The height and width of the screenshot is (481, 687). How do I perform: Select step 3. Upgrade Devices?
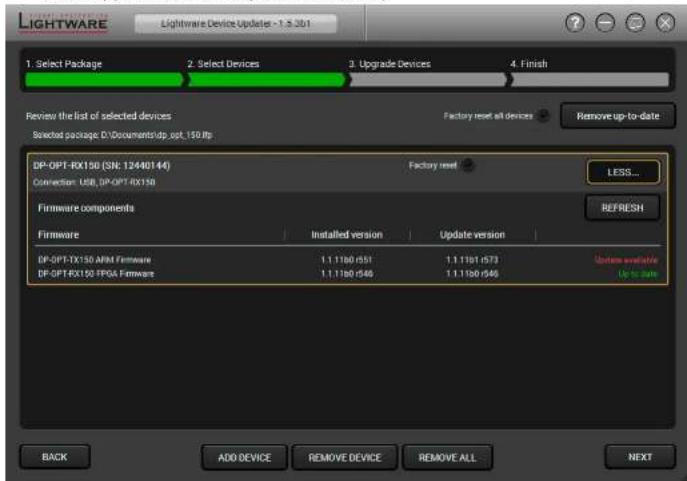(x=390, y=64)
